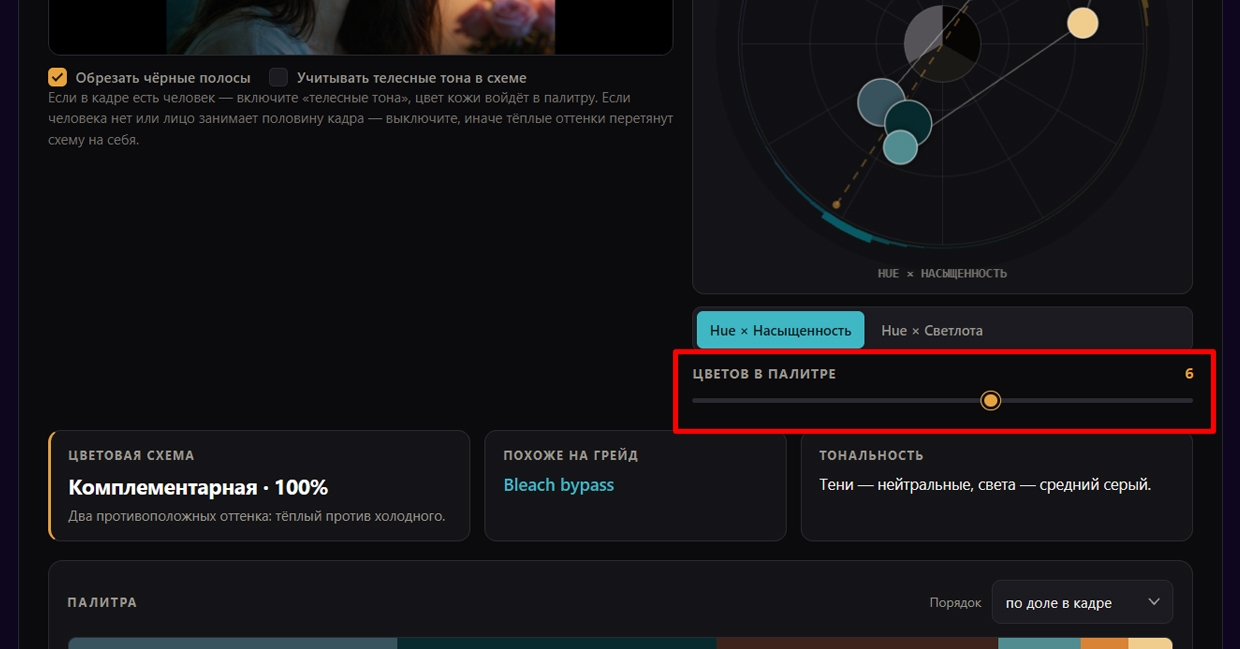
Task: Switch to the "Hue × Насыщенность" tab
Action: pyautogui.click(x=780, y=330)
